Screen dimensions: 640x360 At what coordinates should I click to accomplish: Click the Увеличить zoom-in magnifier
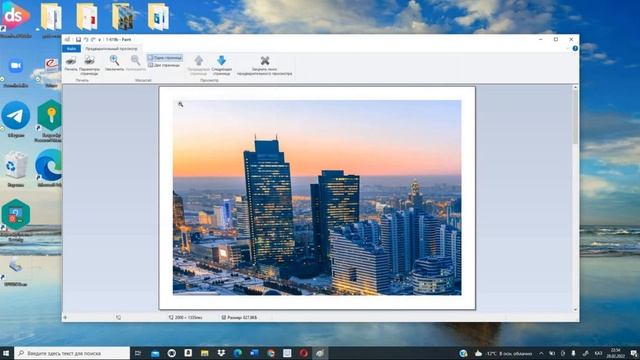[114, 63]
